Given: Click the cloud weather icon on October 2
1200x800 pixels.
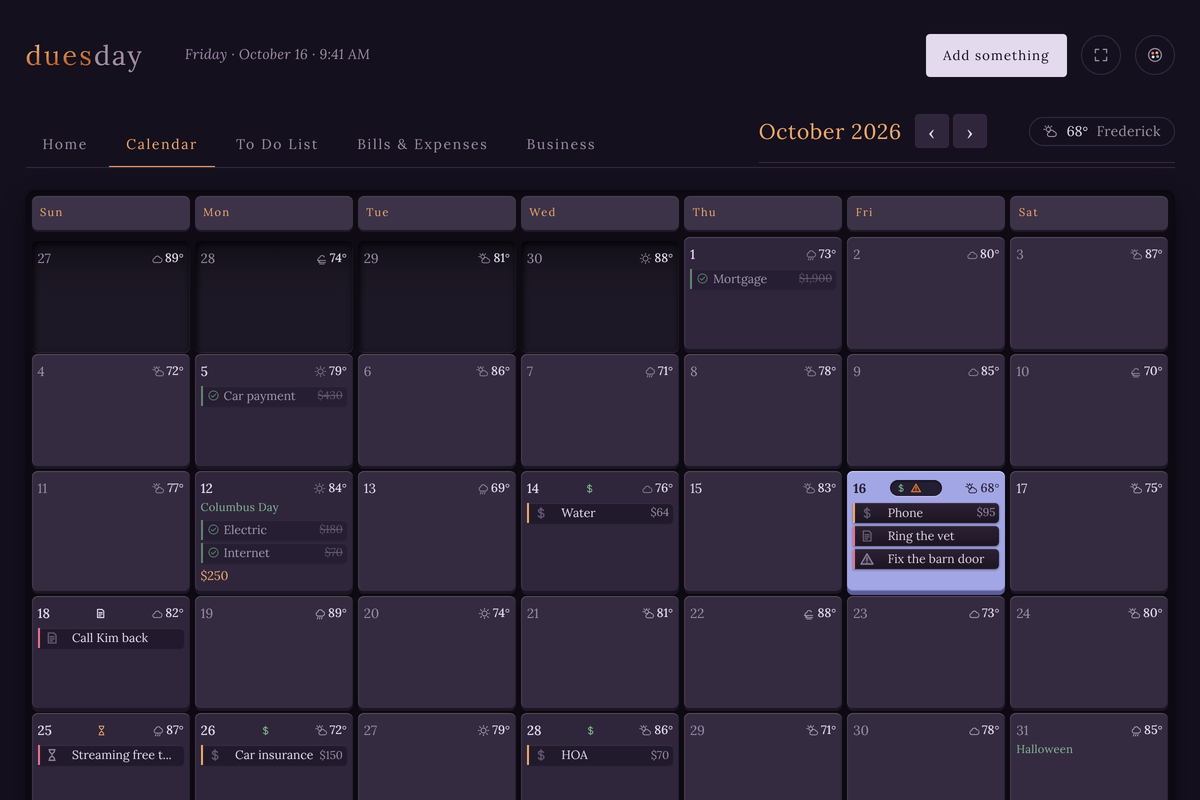Looking at the screenshot, I should [971, 255].
